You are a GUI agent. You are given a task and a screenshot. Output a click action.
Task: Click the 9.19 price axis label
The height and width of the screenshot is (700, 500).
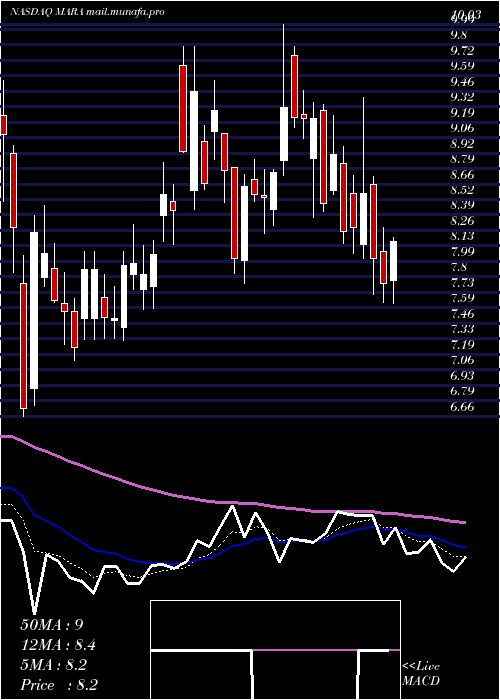[462, 112]
